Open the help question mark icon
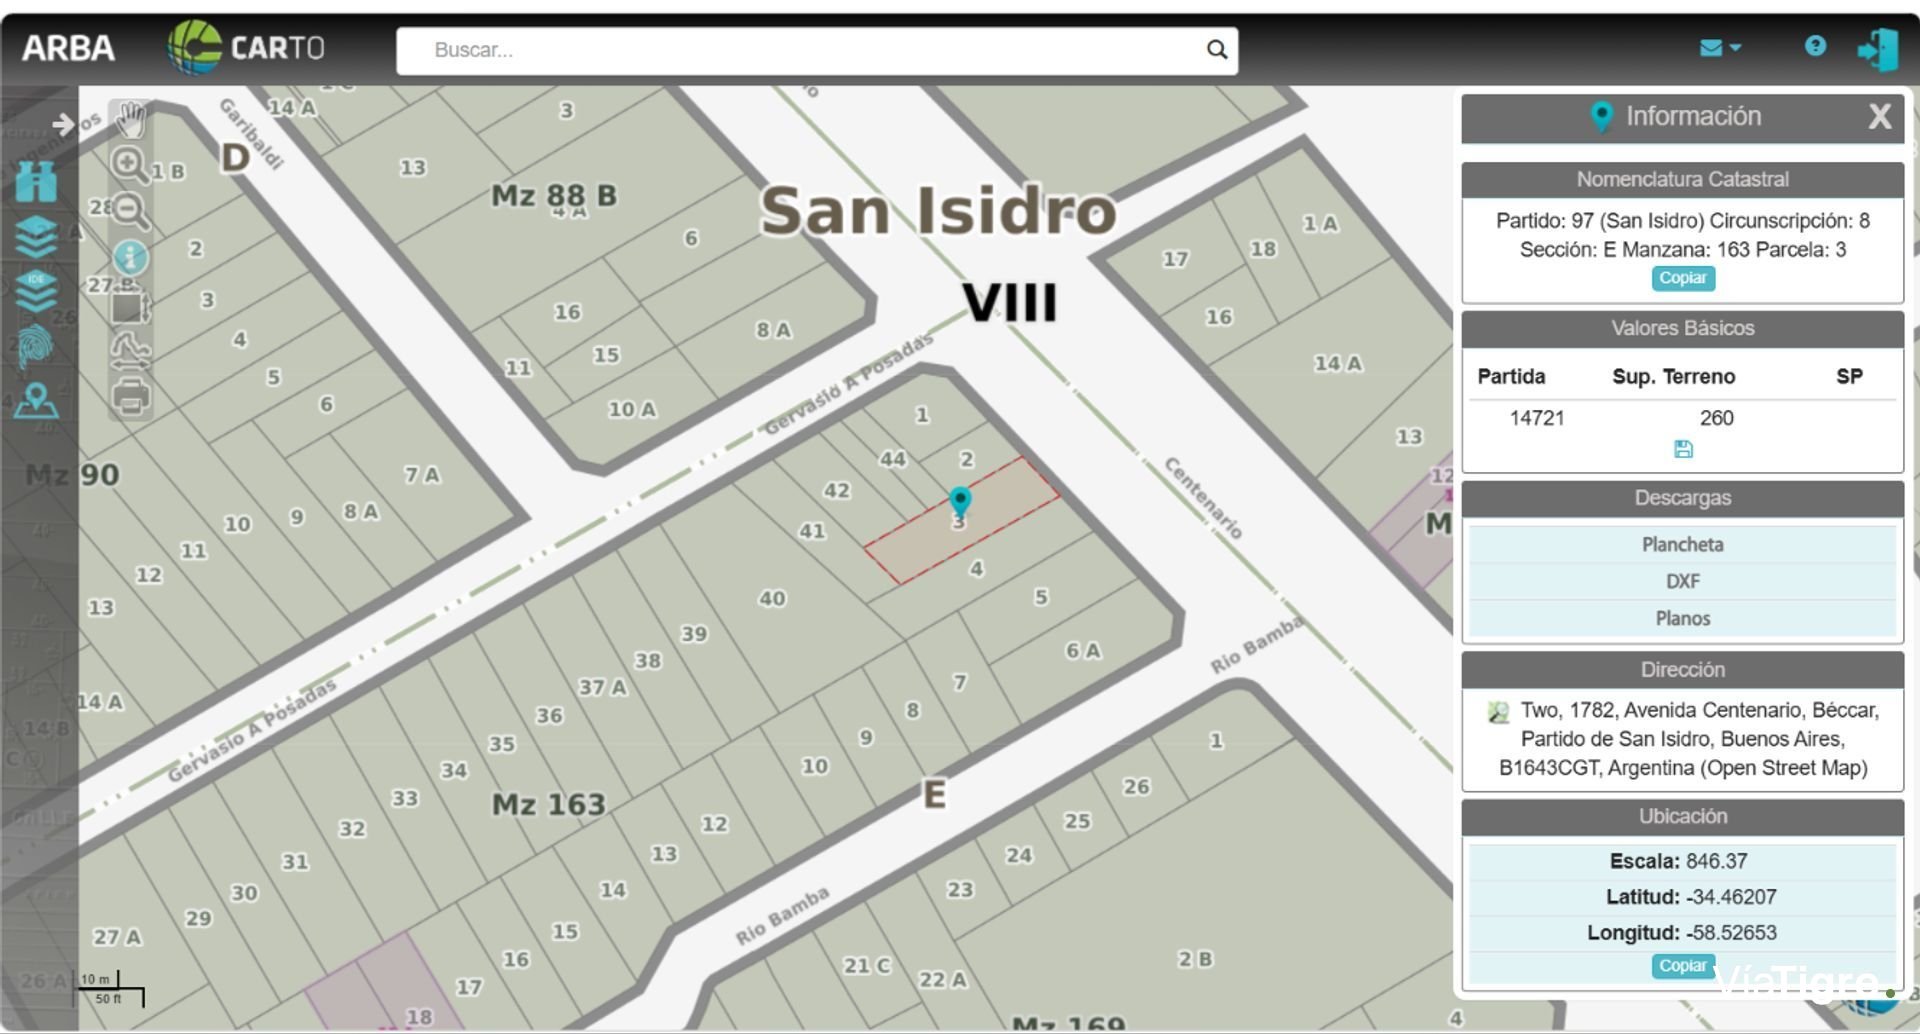Viewport: 1920px width, 1034px height. (x=1815, y=46)
